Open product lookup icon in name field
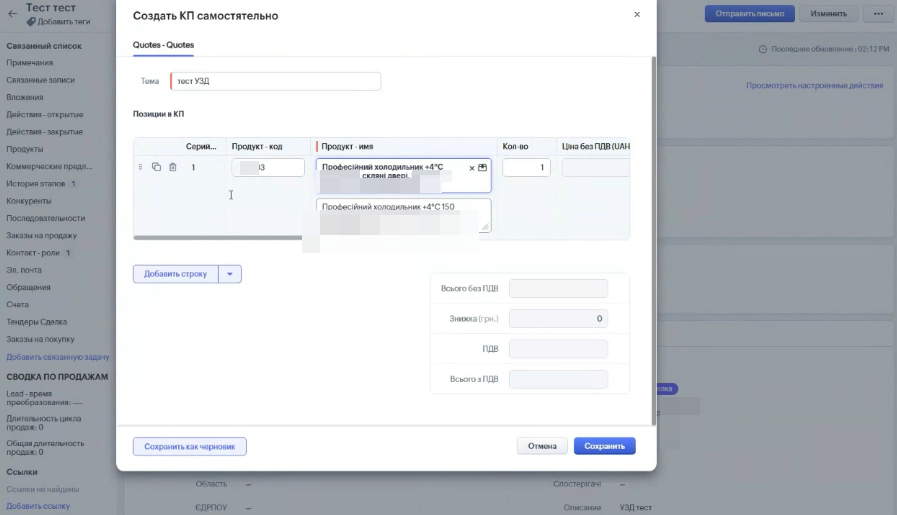 click(x=482, y=167)
